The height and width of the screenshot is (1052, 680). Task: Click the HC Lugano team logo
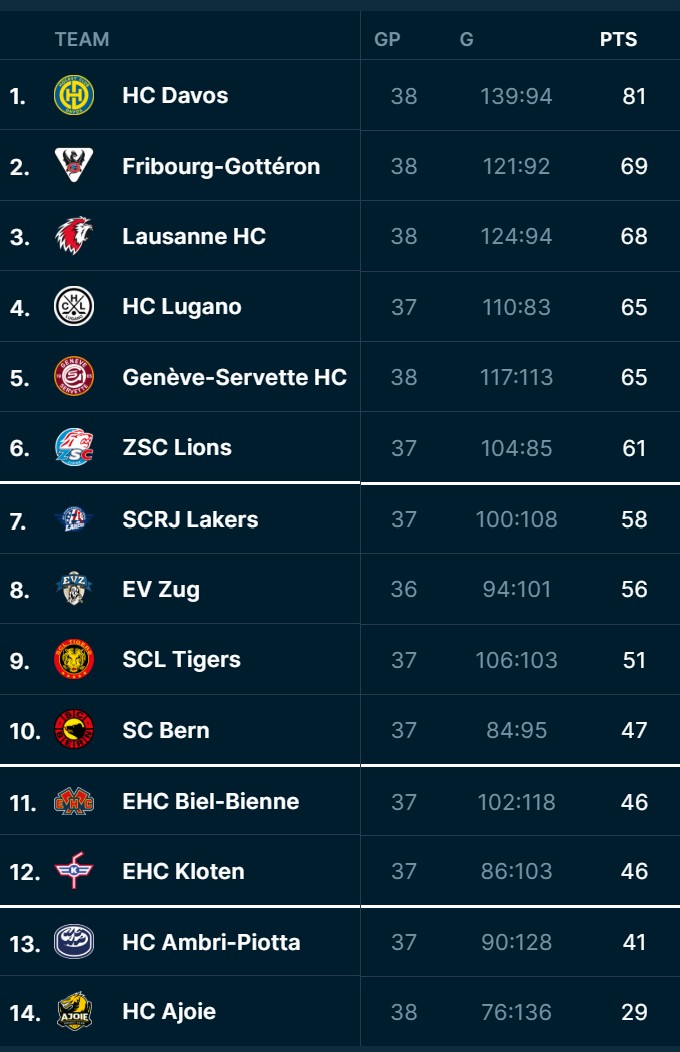tap(73, 306)
